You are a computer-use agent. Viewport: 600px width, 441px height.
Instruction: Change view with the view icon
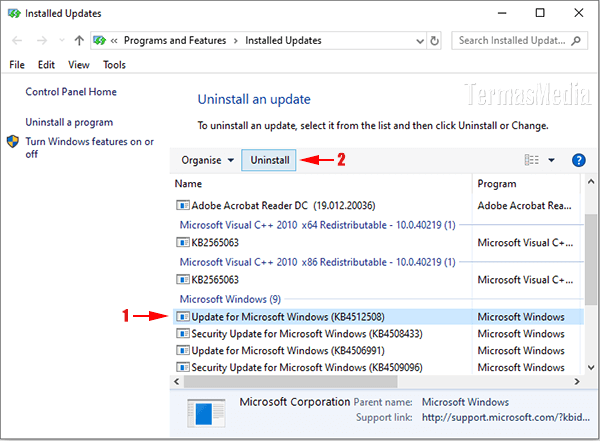532,160
